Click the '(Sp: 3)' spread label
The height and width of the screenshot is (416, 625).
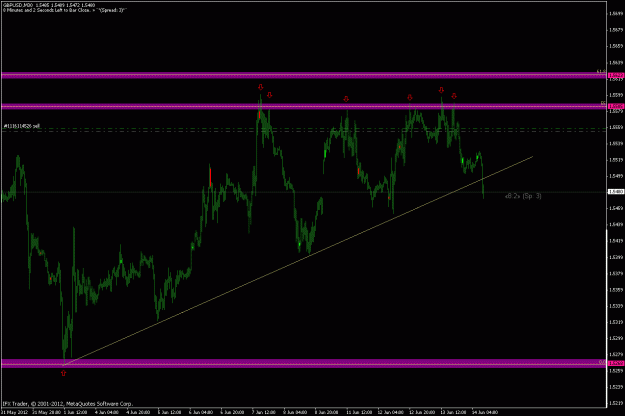pos(532,196)
